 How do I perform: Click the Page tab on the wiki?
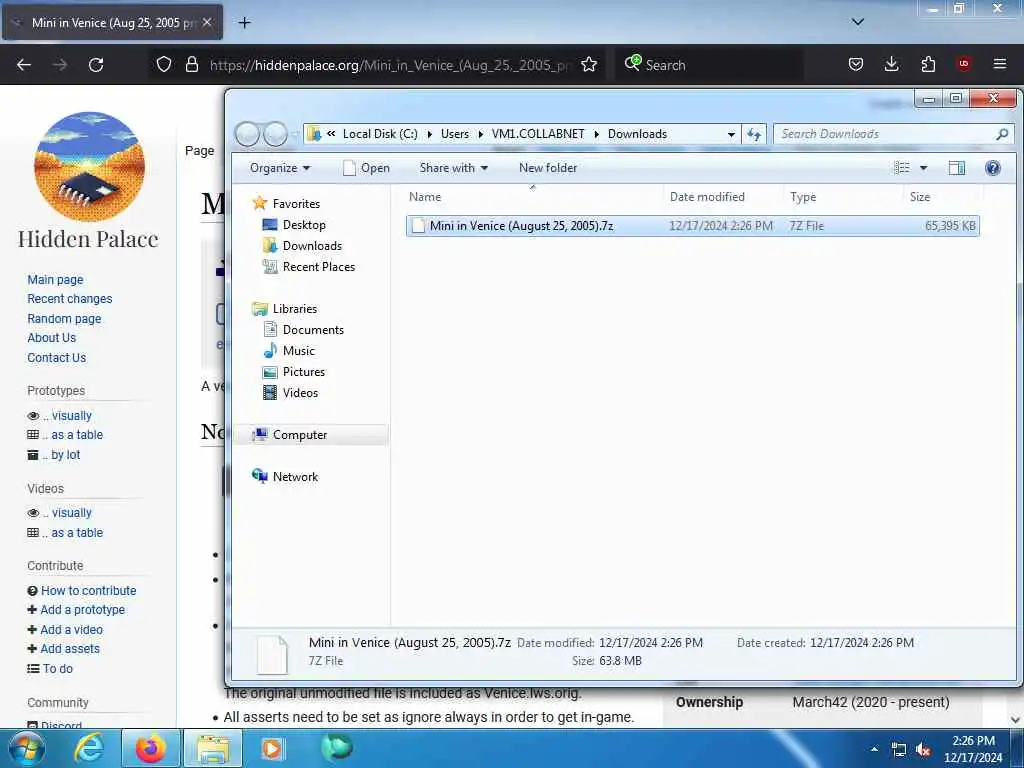tap(199, 151)
